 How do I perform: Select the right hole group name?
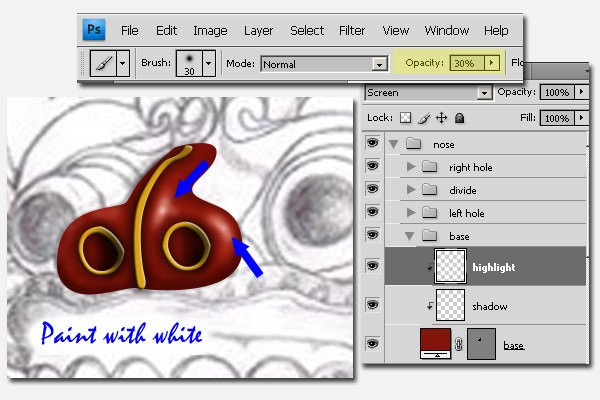point(471,168)
